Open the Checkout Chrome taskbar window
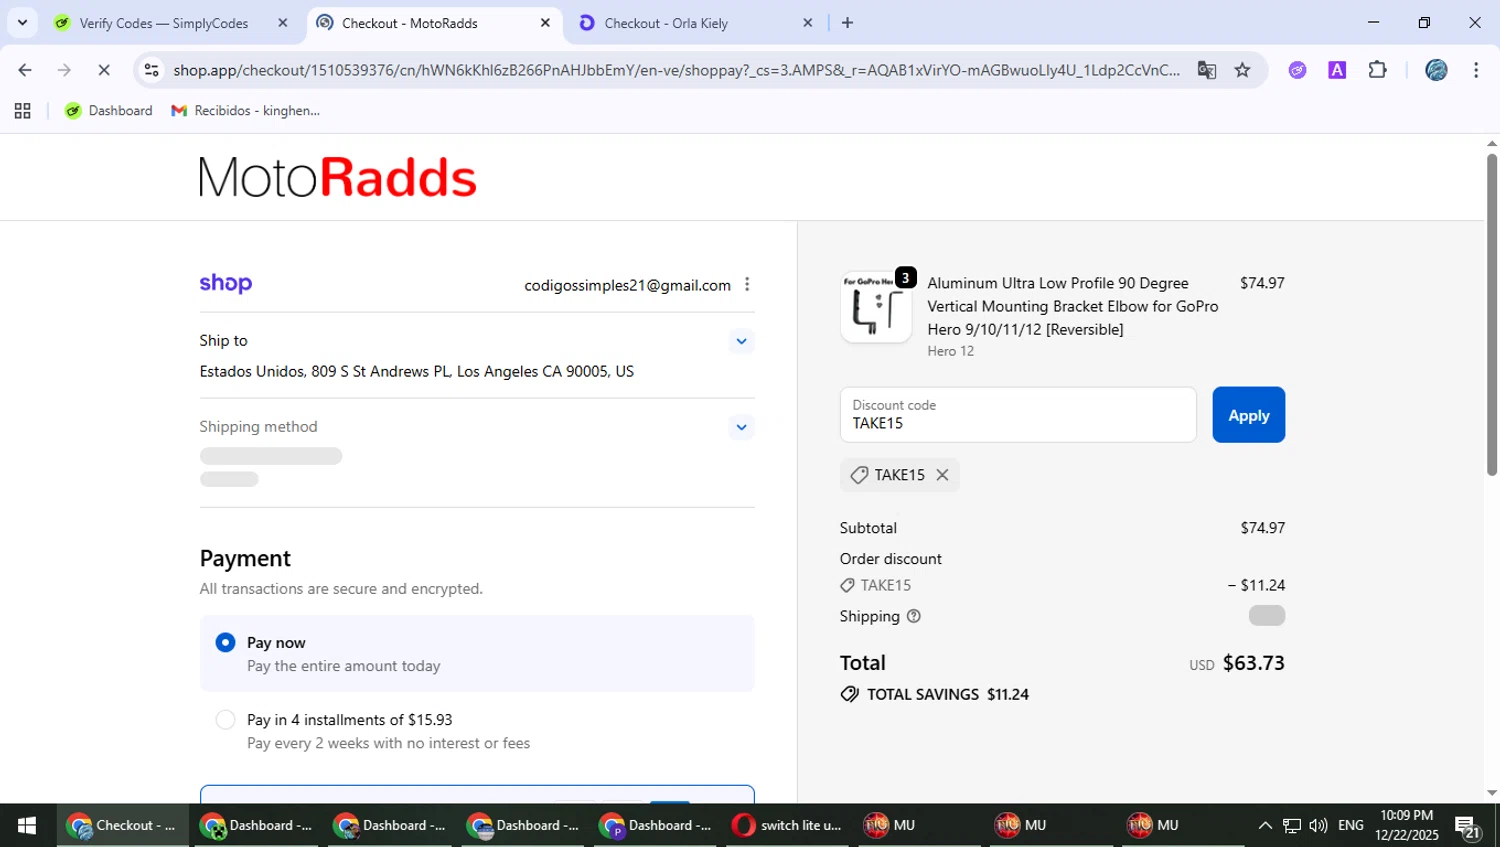1500x847 pixels. click(x=122, y=825)
